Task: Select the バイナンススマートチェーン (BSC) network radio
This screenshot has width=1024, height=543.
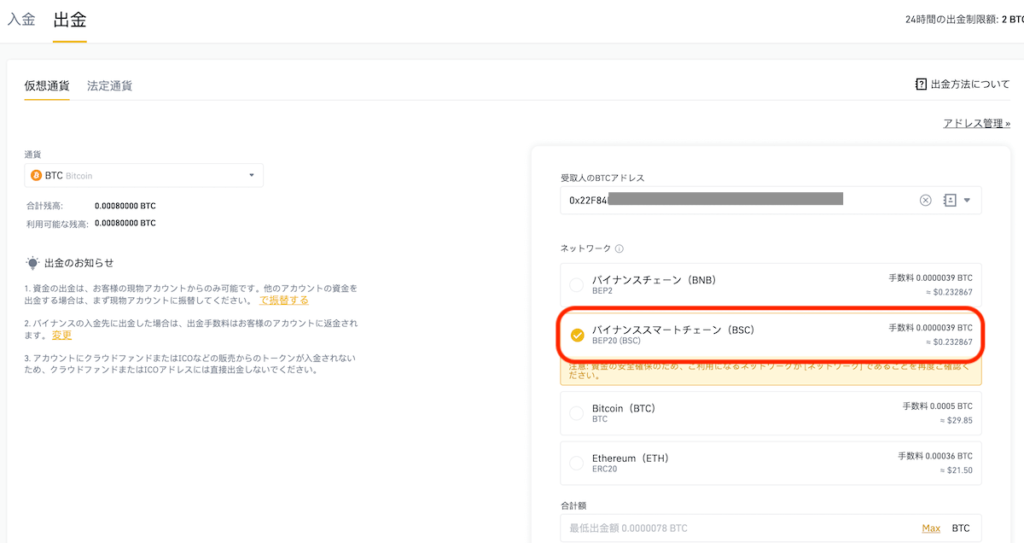Action: pos(577,335)
